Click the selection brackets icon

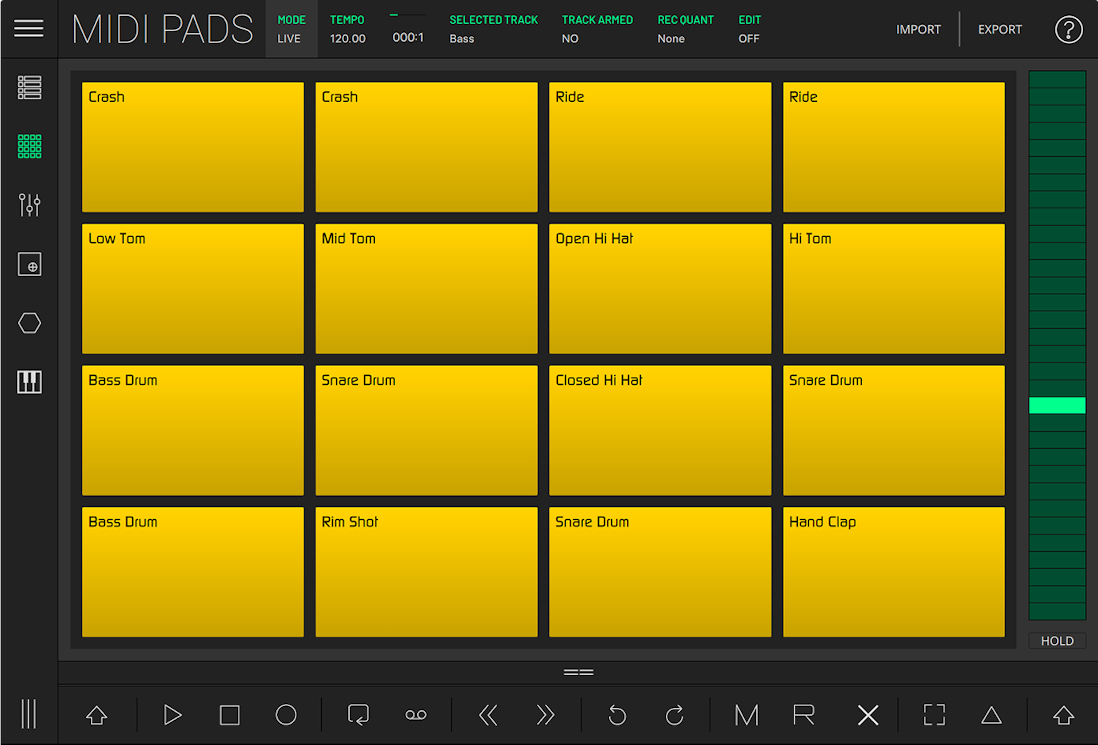click(x=934, y=715)
